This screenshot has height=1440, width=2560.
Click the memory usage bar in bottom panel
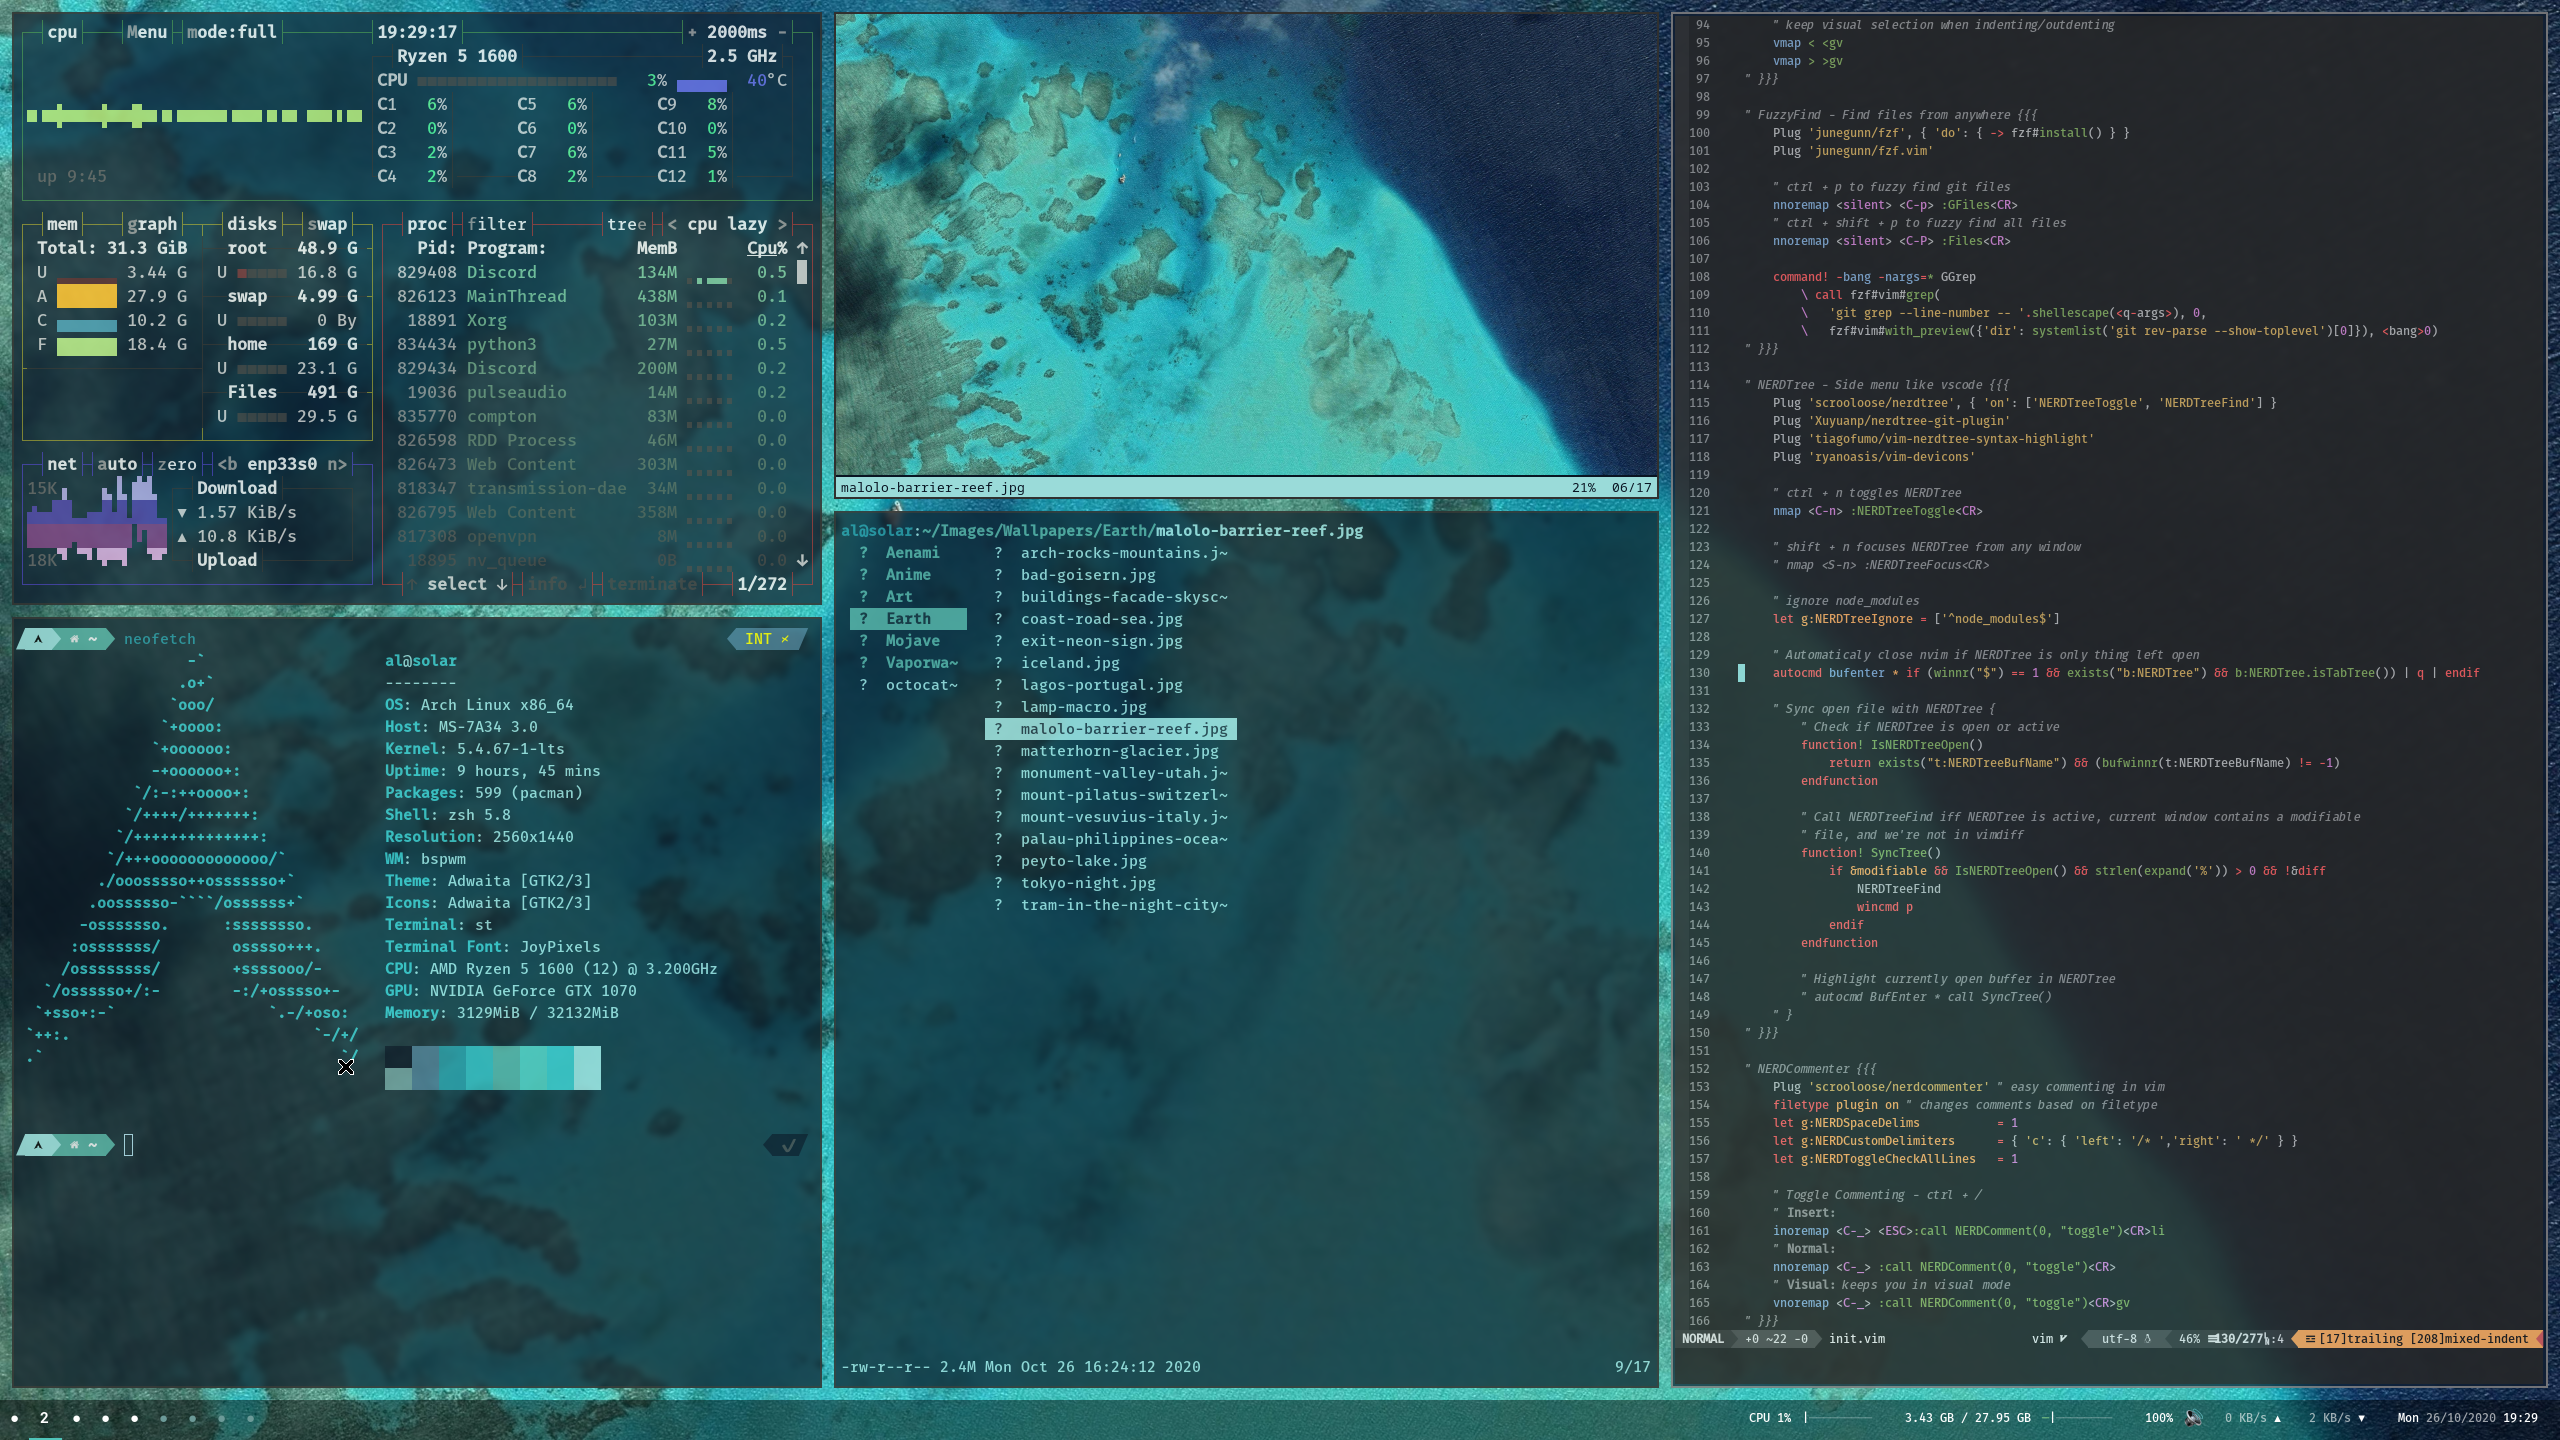(2076, 1418)
